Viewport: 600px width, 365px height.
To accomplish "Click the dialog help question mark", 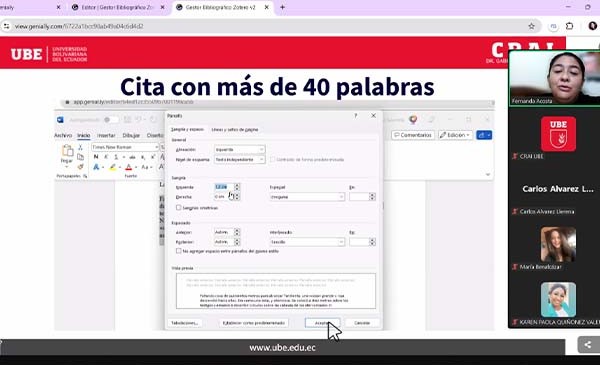I will (356, 116).
